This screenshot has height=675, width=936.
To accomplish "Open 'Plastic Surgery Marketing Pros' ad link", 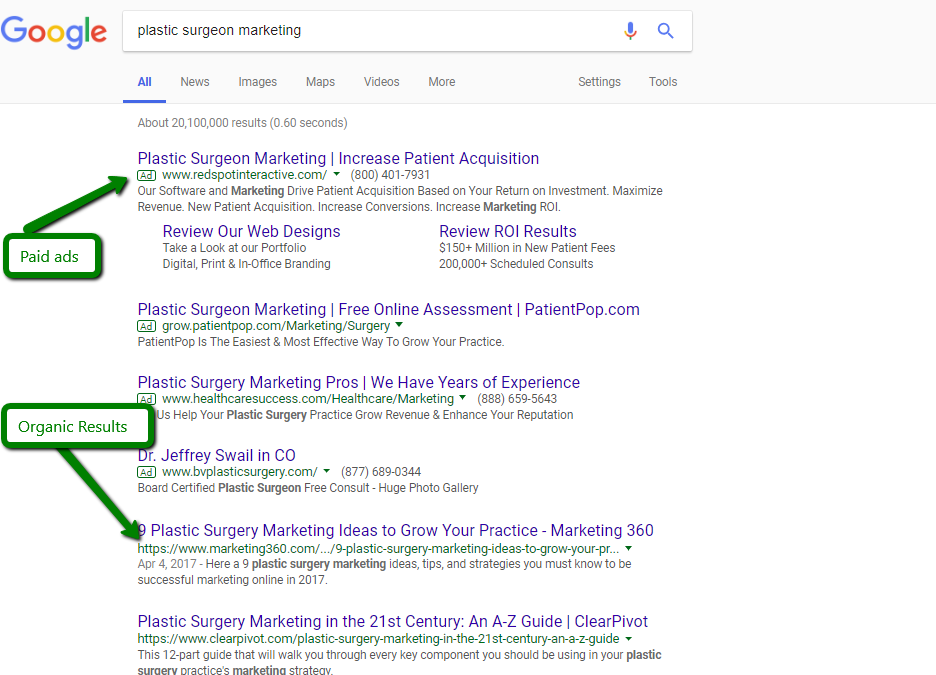I will coord(358,382).
